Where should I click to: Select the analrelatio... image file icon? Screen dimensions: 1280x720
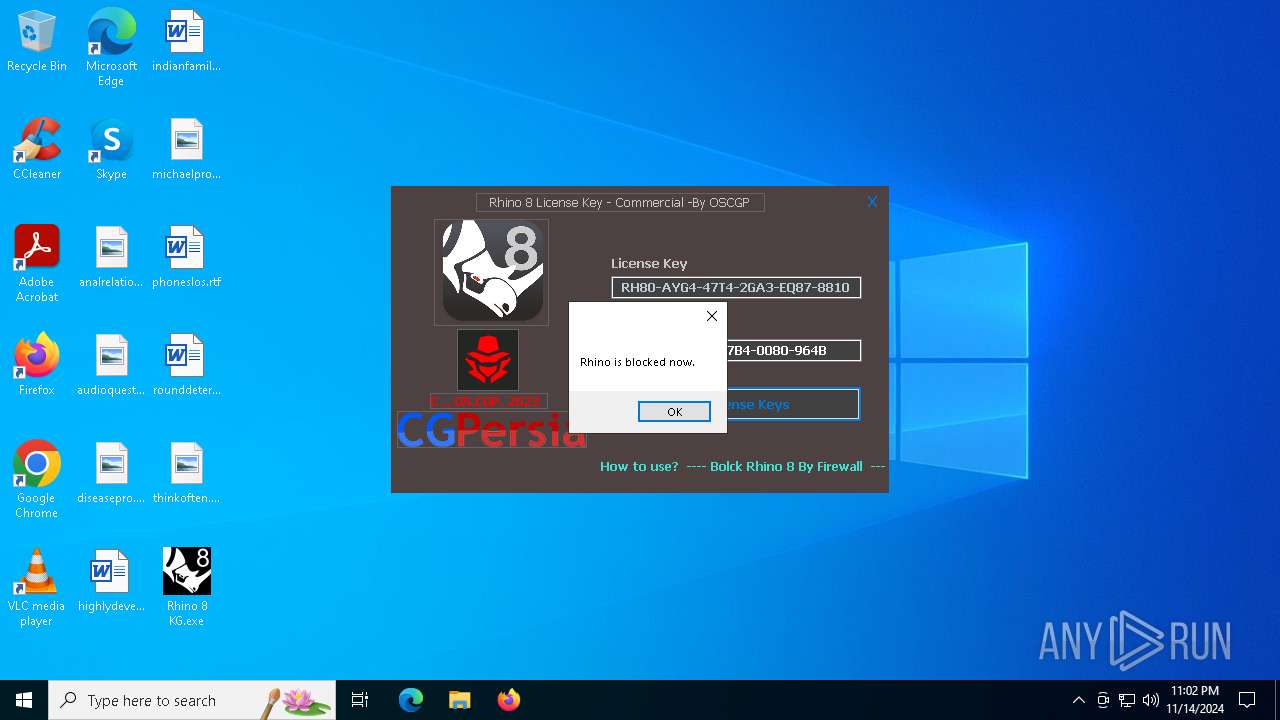(111, 258)
